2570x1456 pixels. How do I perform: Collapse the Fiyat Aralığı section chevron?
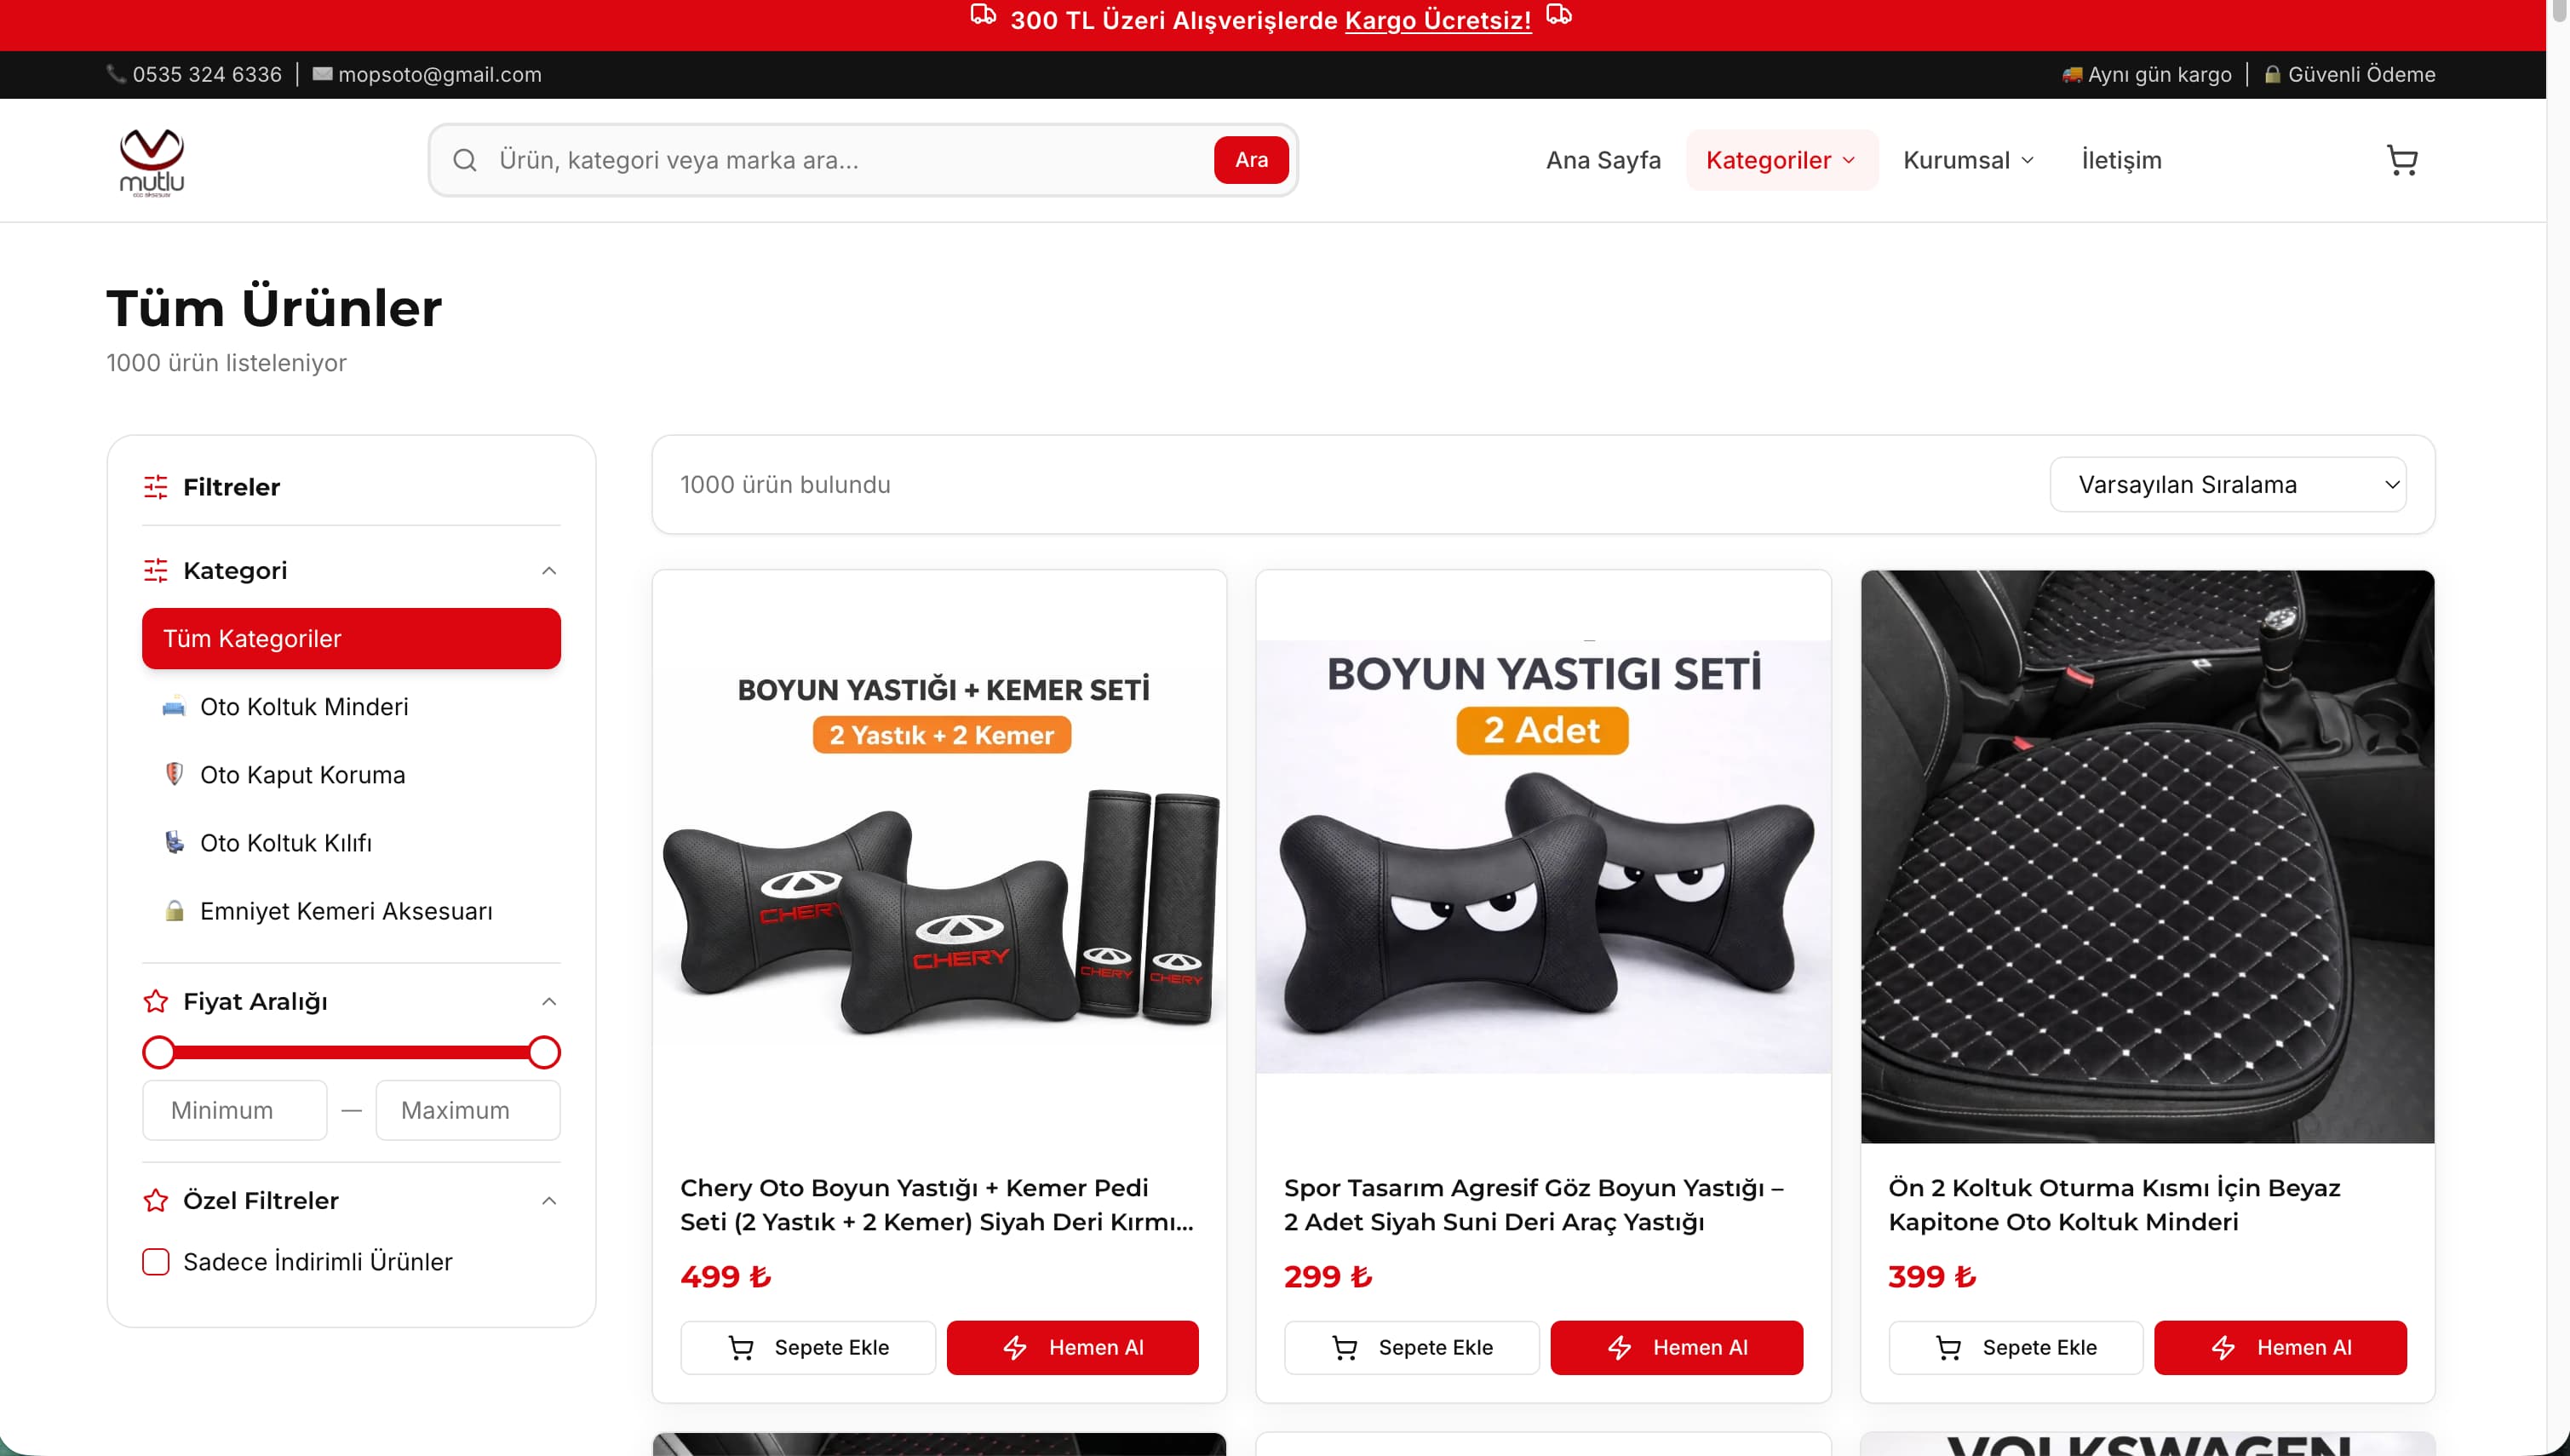(548, 1002)
